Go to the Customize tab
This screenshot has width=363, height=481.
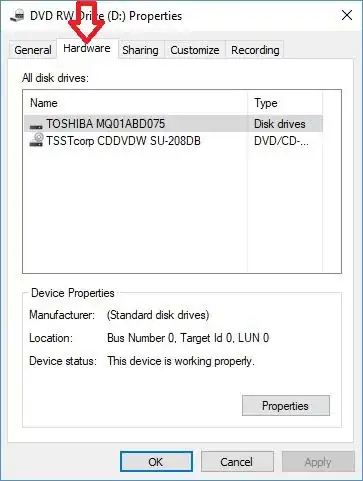pyautogui.click(x=195, y=50)
